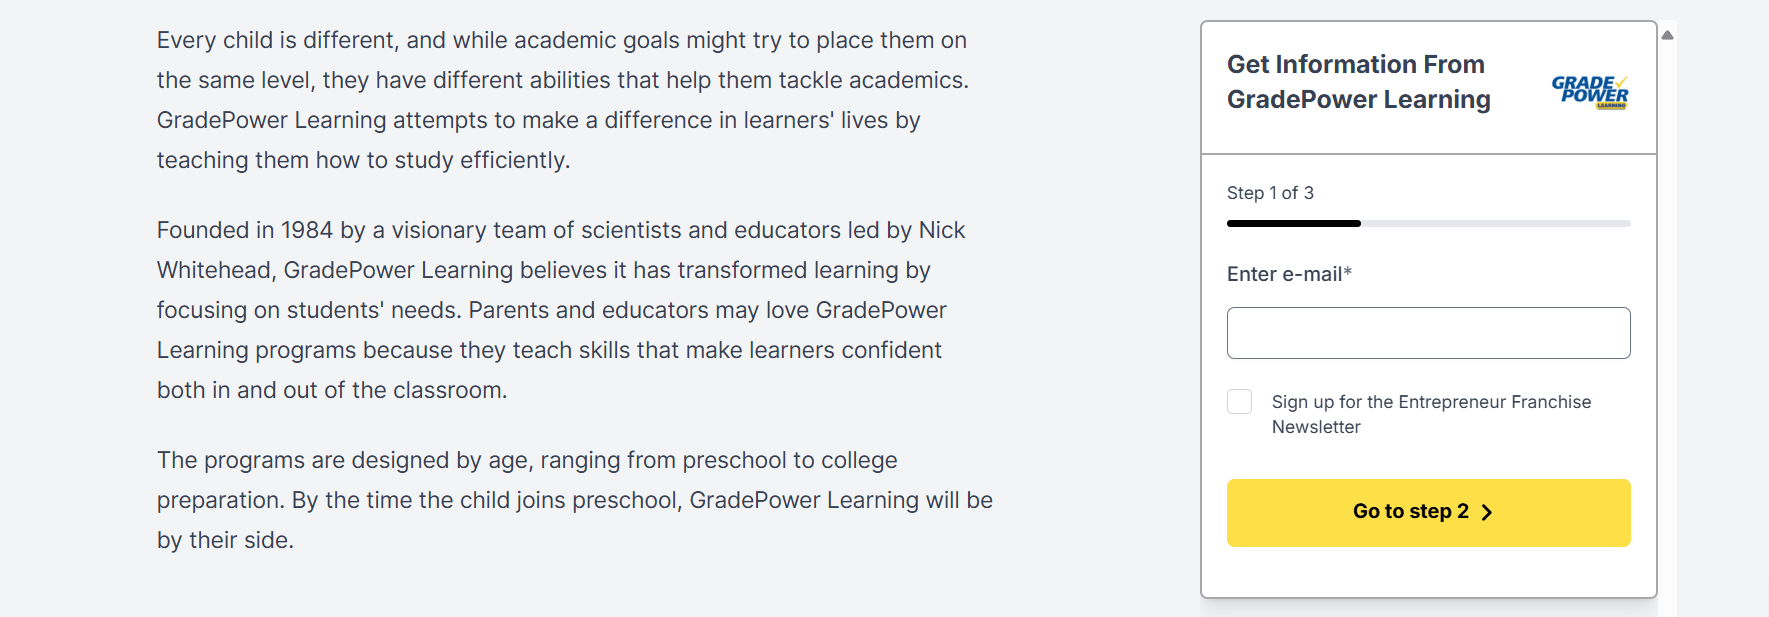Focus the Enter e-mail input field

point(1428,333)
